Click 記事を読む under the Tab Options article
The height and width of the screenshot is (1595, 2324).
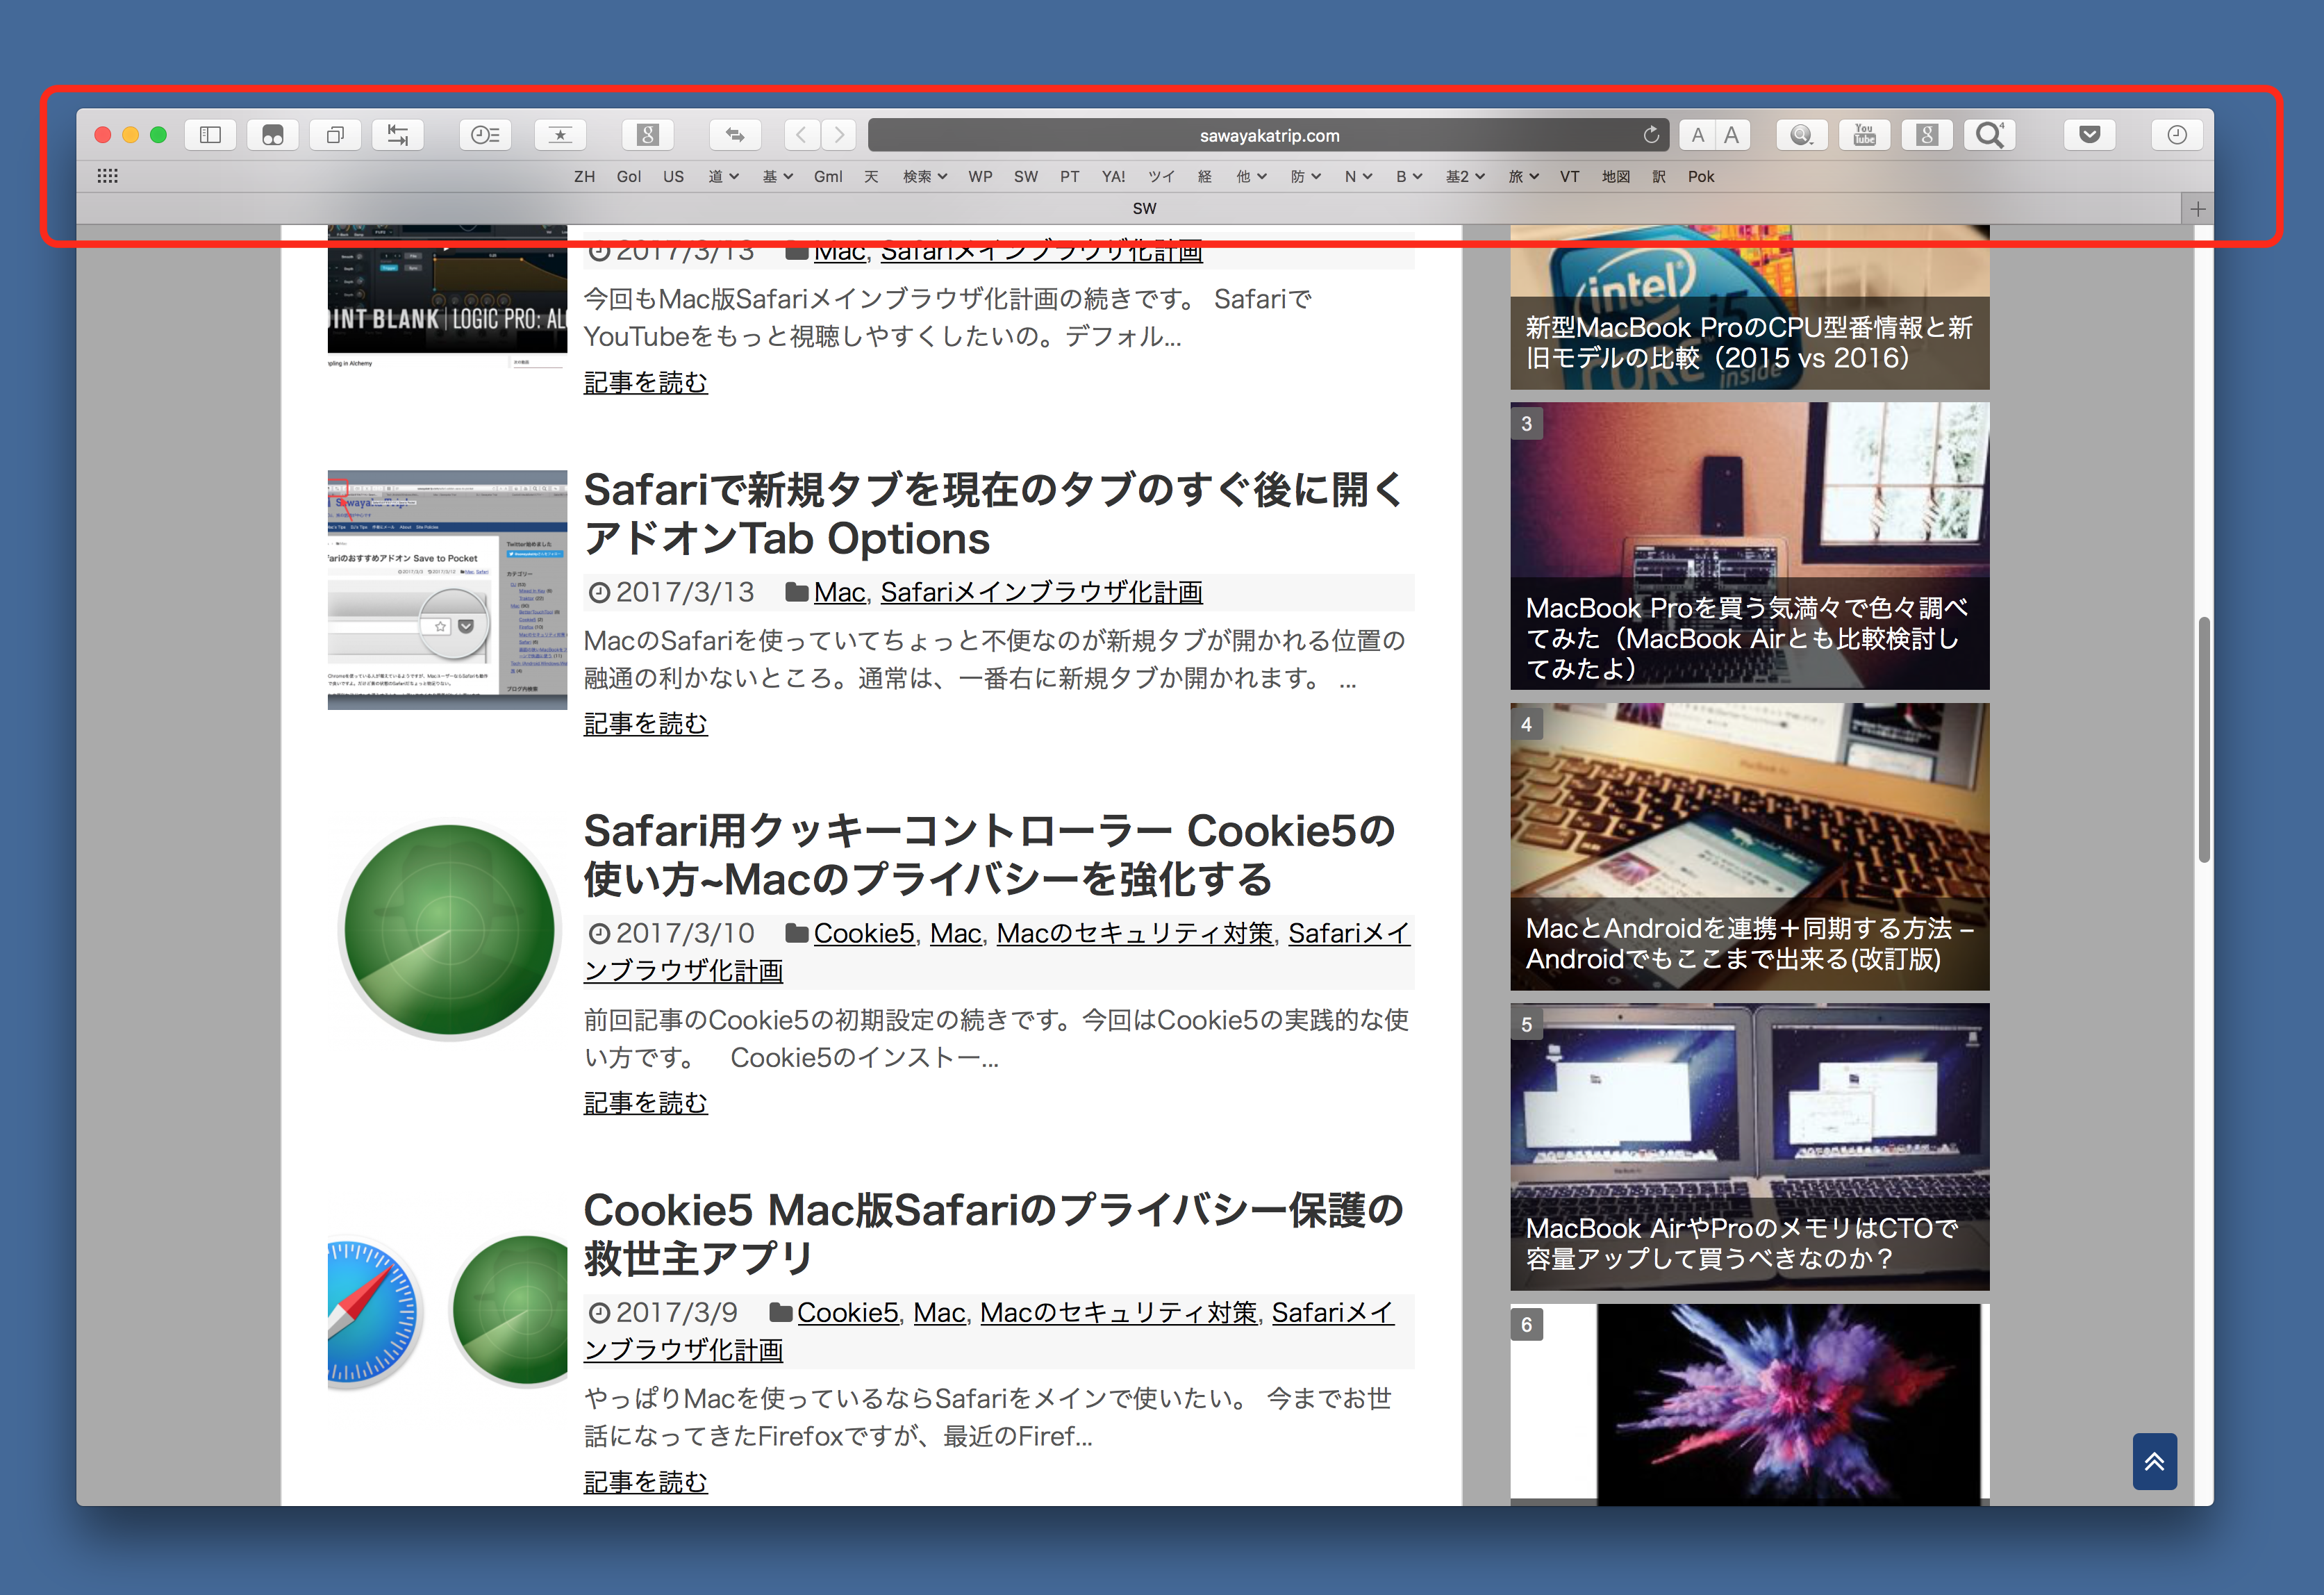coord(645,723)
